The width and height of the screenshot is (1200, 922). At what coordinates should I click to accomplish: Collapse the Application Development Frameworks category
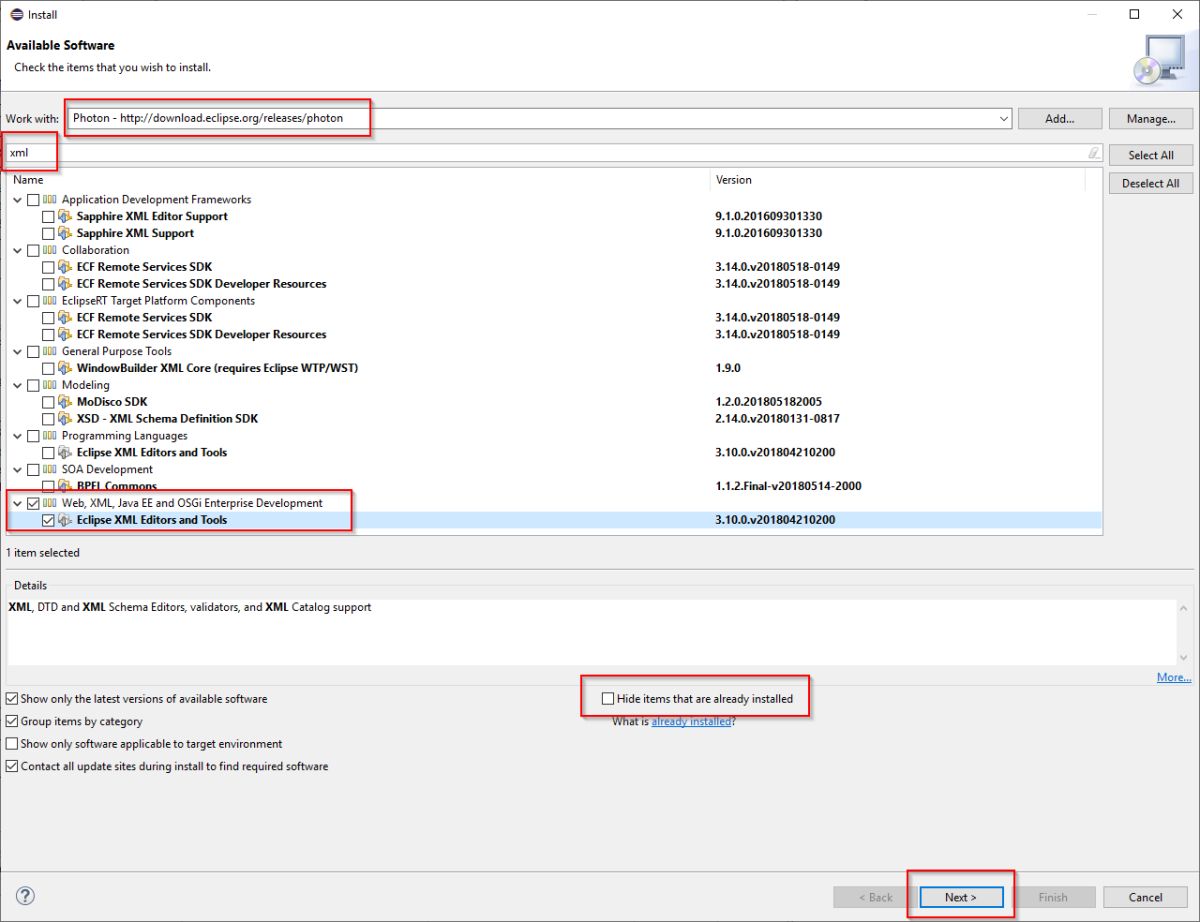point(17,200)
